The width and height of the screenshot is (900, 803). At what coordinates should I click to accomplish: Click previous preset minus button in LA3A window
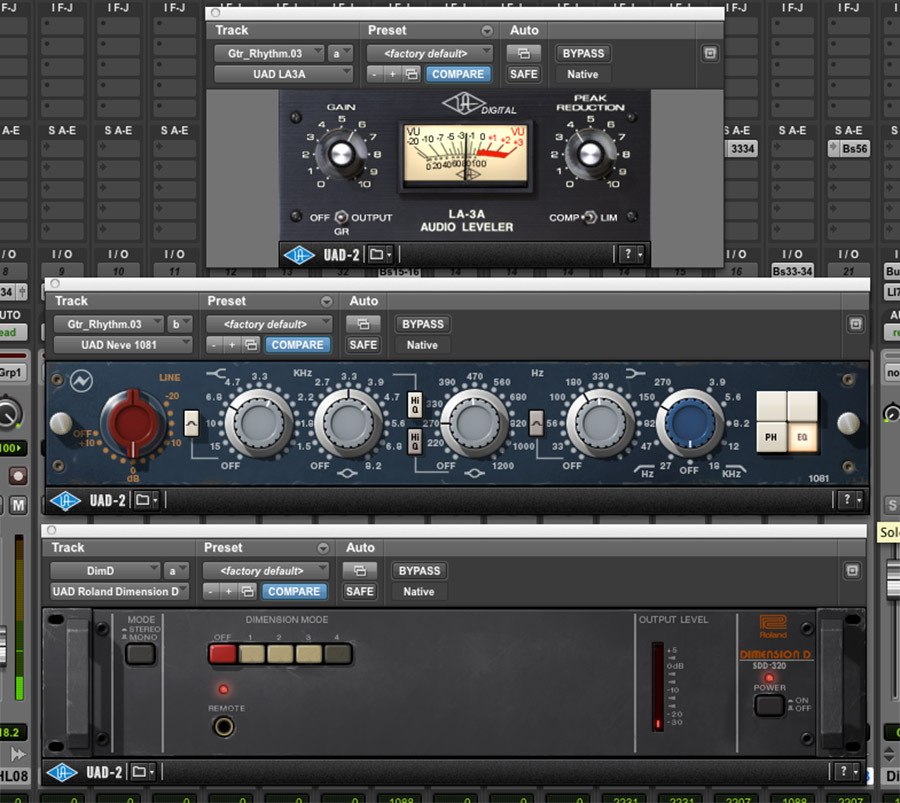pyautogui.click(x=375, y=74)
